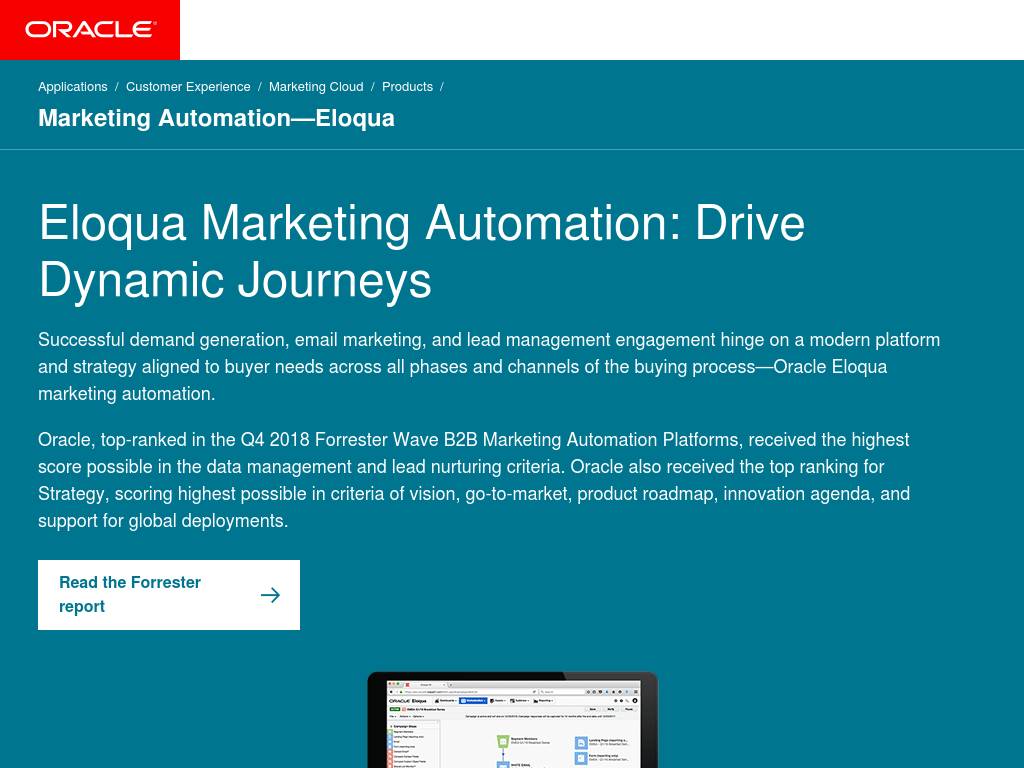Image resolution: width=1024 pixels, height=768 pixels.
Task: Click the Read the Forrester report button
Action: pos(169,595)
